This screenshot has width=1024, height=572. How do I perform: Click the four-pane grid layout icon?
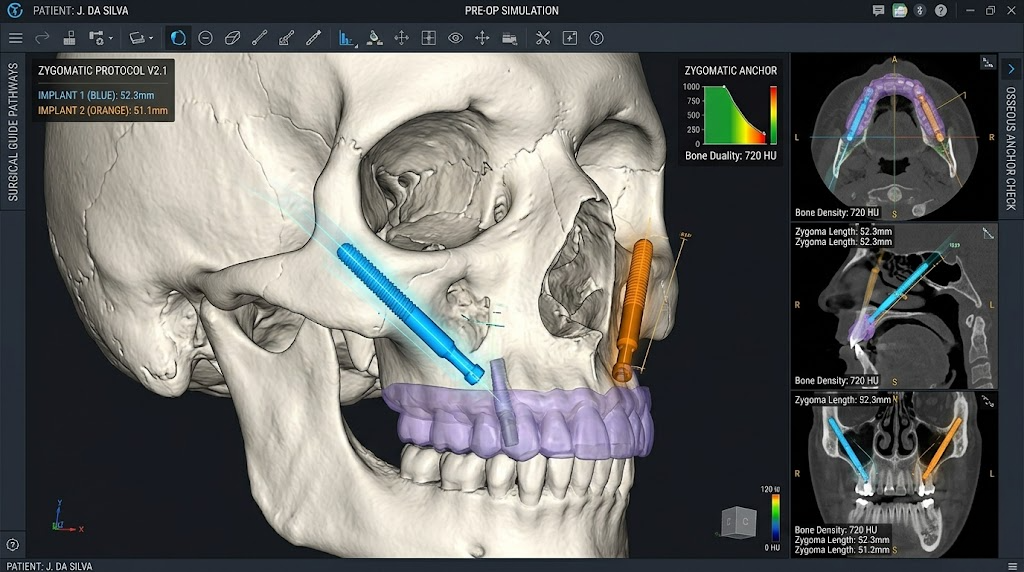[428, 38]
